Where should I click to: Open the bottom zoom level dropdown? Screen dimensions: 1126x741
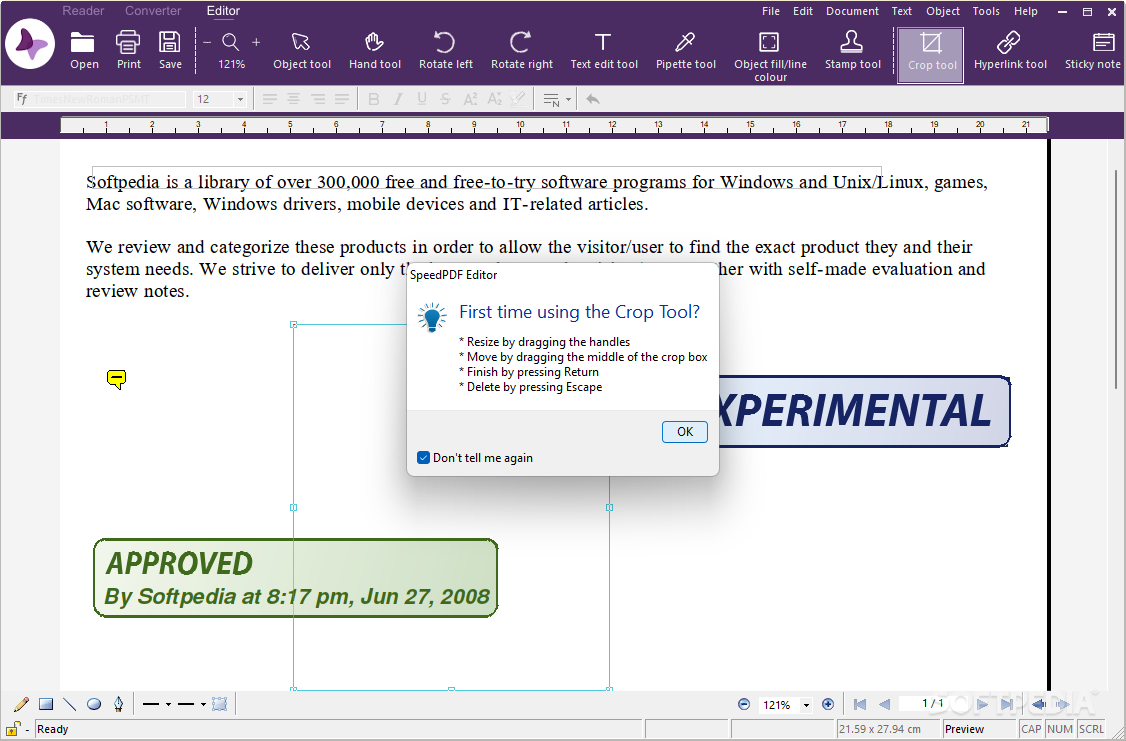tap(806, 705)
